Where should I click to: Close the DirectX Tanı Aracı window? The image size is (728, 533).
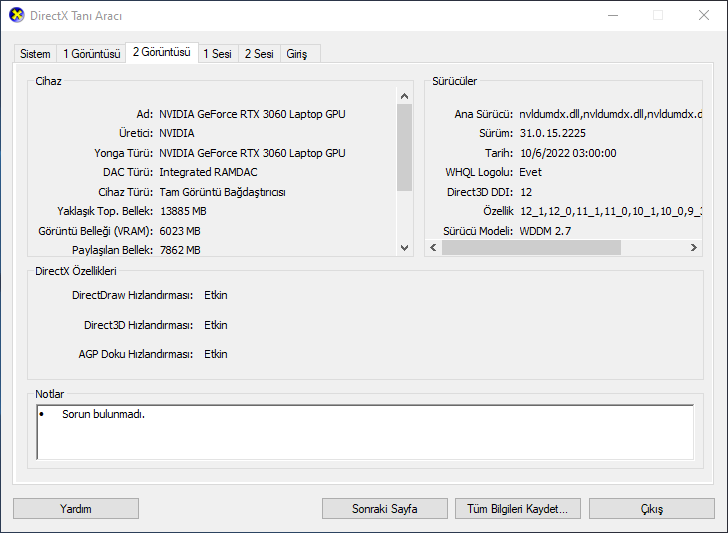point(704,15)
